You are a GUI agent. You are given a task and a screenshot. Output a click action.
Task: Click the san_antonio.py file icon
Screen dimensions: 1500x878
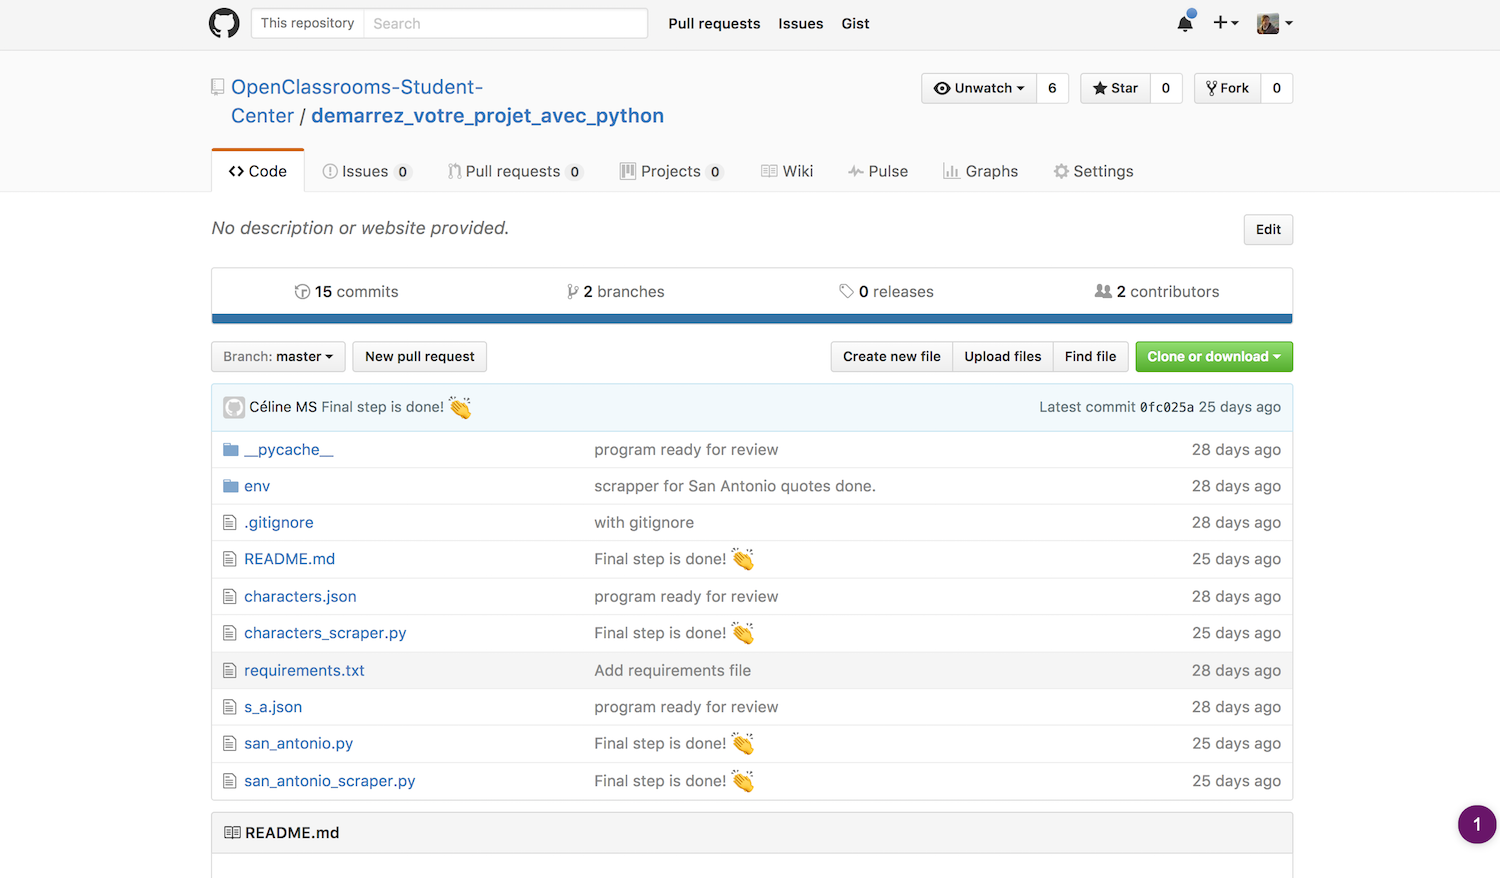tap(230, 744)
